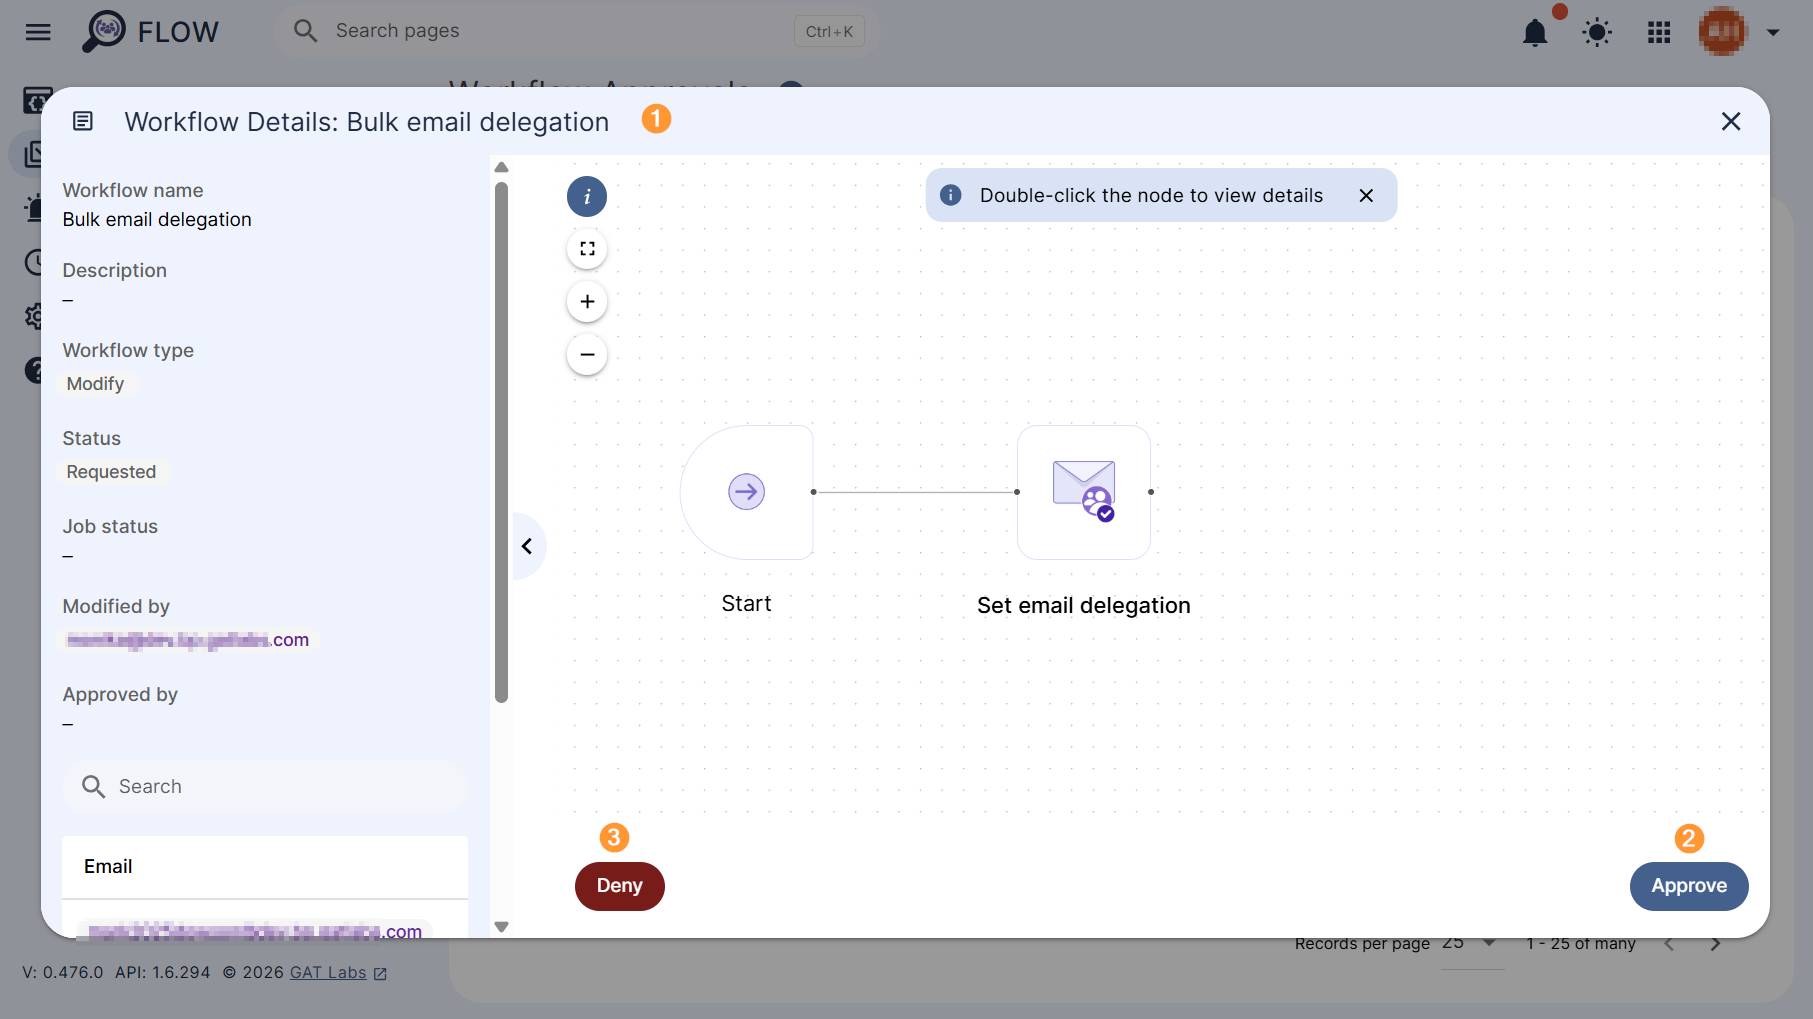Approve the workflow request
Screen dimensions: 1813x1019
pos(1689,886)
